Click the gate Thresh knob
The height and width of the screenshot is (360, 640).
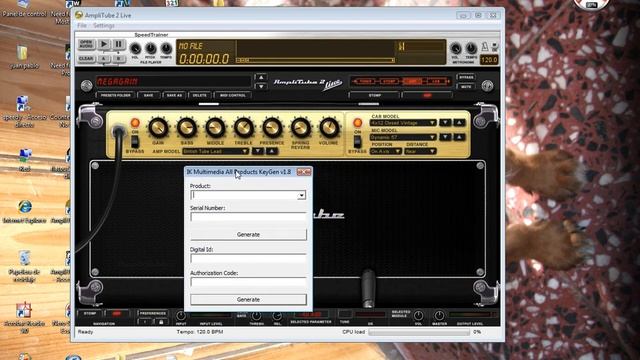click(256, 316)
